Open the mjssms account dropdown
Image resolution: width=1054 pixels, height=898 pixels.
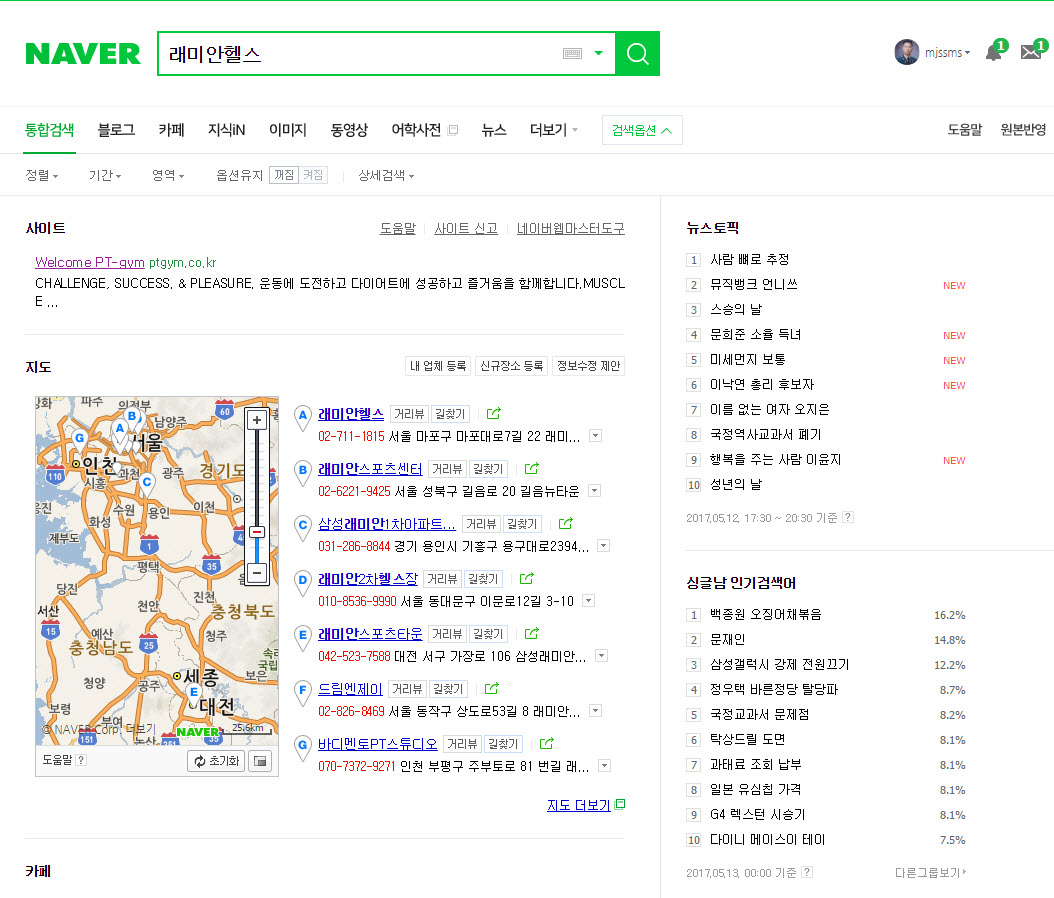pyautogui.click(x=948, y=52)
